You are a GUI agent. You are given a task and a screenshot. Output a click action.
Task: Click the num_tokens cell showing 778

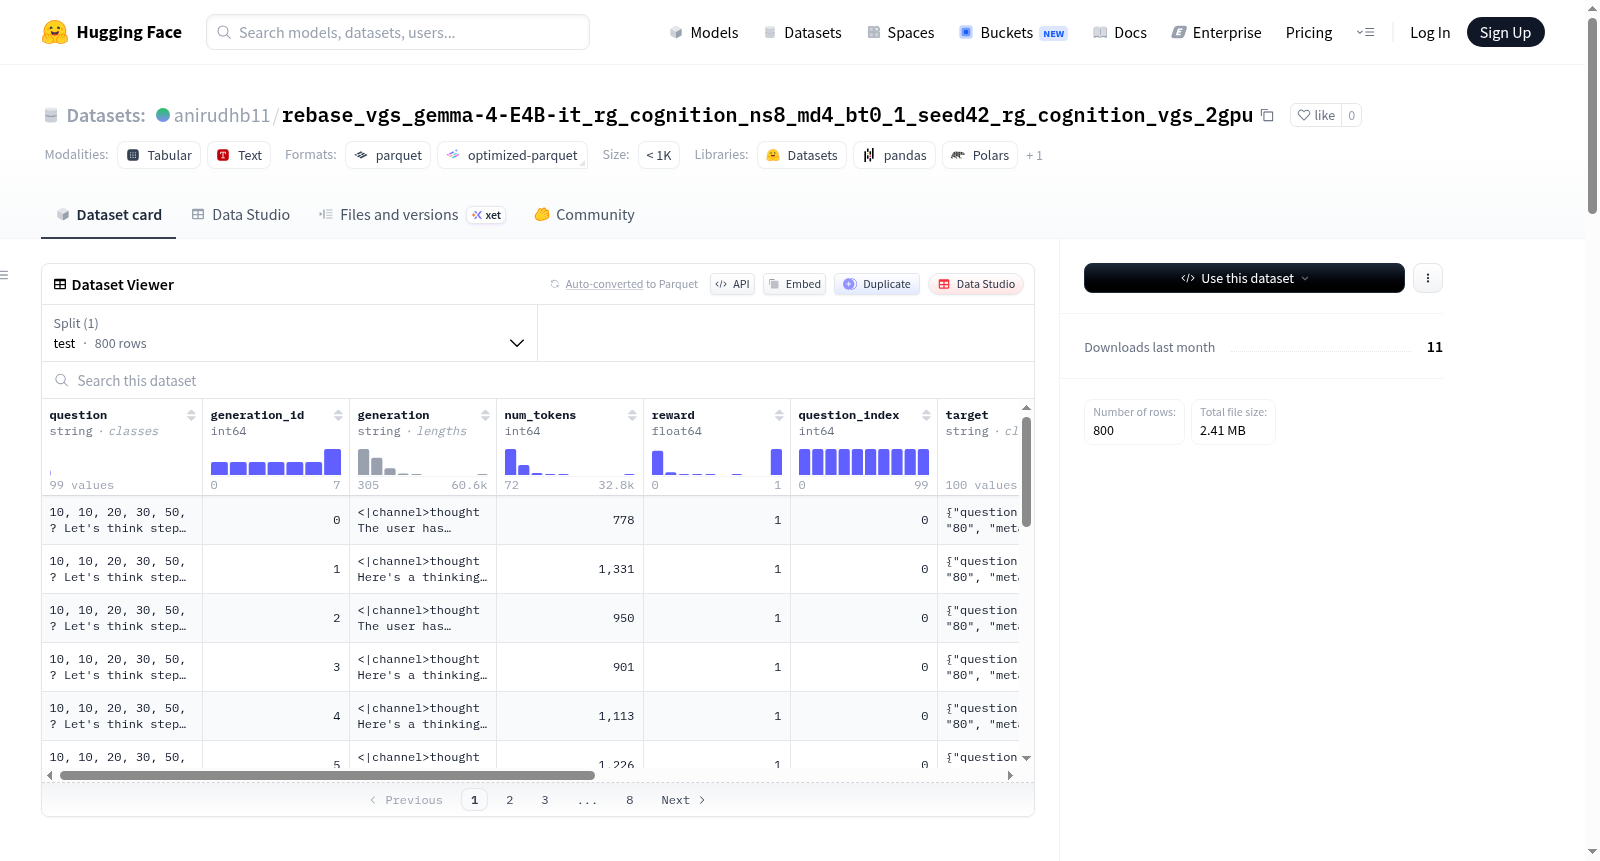click(x=570, y=520)
